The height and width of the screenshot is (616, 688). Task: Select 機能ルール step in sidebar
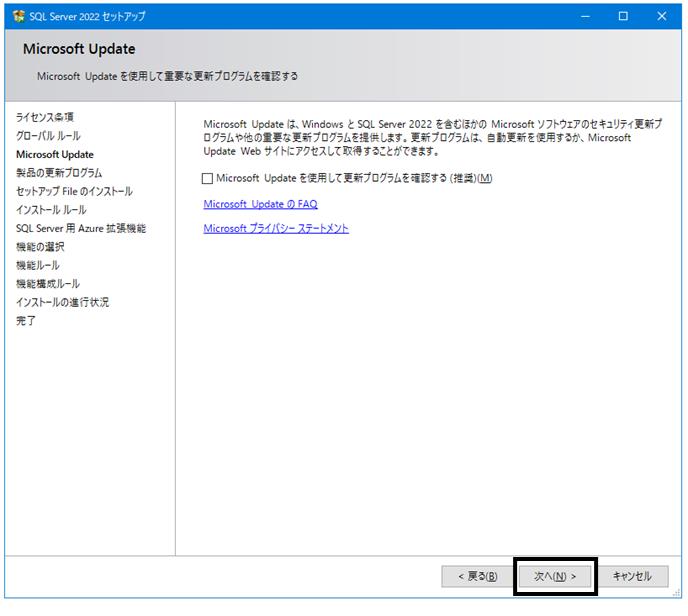[37, 265]
